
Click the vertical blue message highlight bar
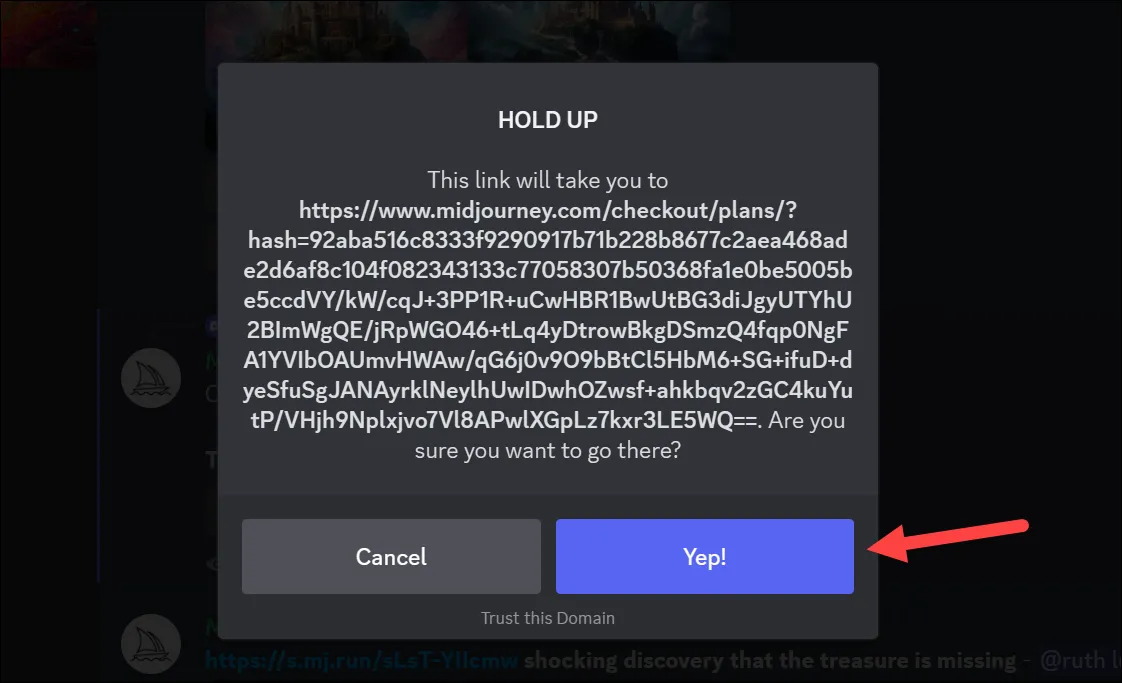pos(98,444)
